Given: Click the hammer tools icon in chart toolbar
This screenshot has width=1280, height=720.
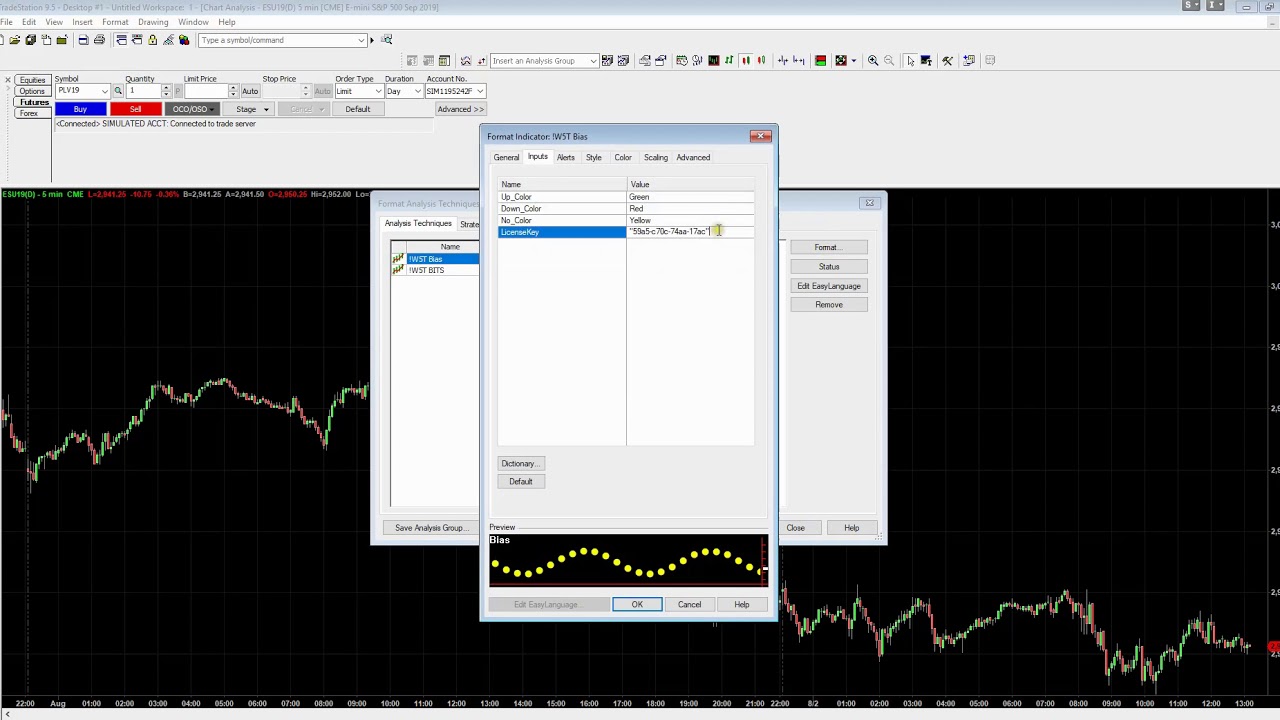Looking at the screenshot, I should coord(947,60).
